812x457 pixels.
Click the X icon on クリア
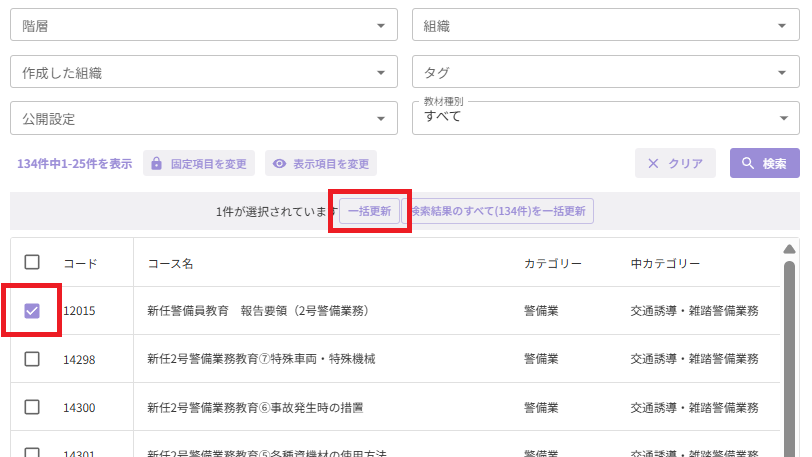[653, 164]
